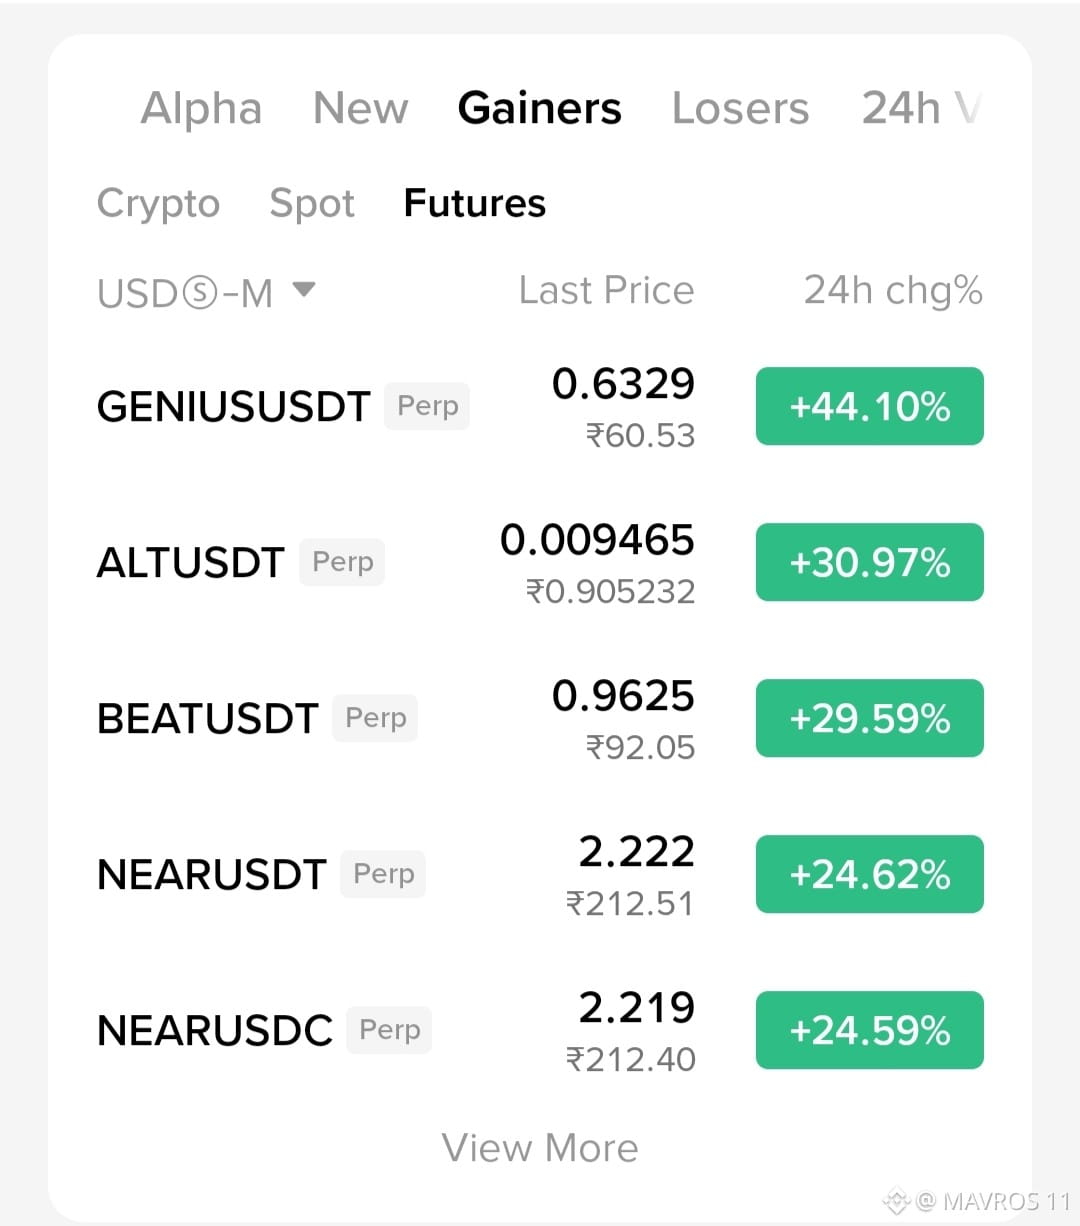
Task: Select the Spot sub-tab
Action: pos(312,203)
